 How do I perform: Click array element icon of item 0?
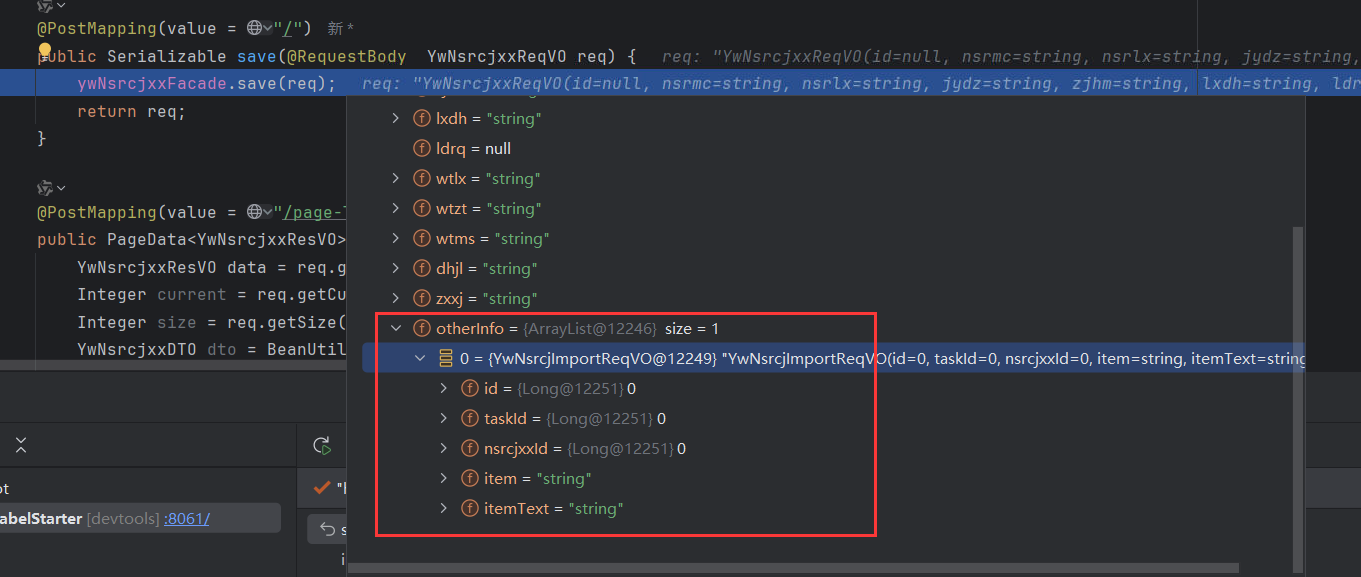tap(446, 358)
